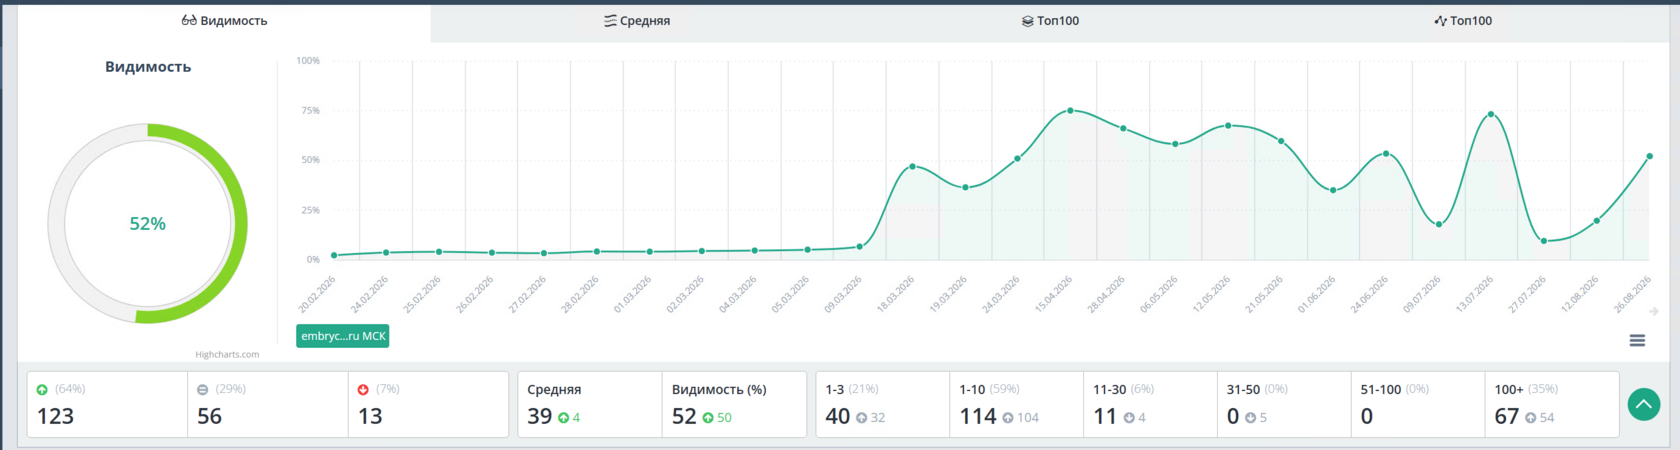Click the 28.04.2026 x-axis date label

click(x=1106, y=295)
